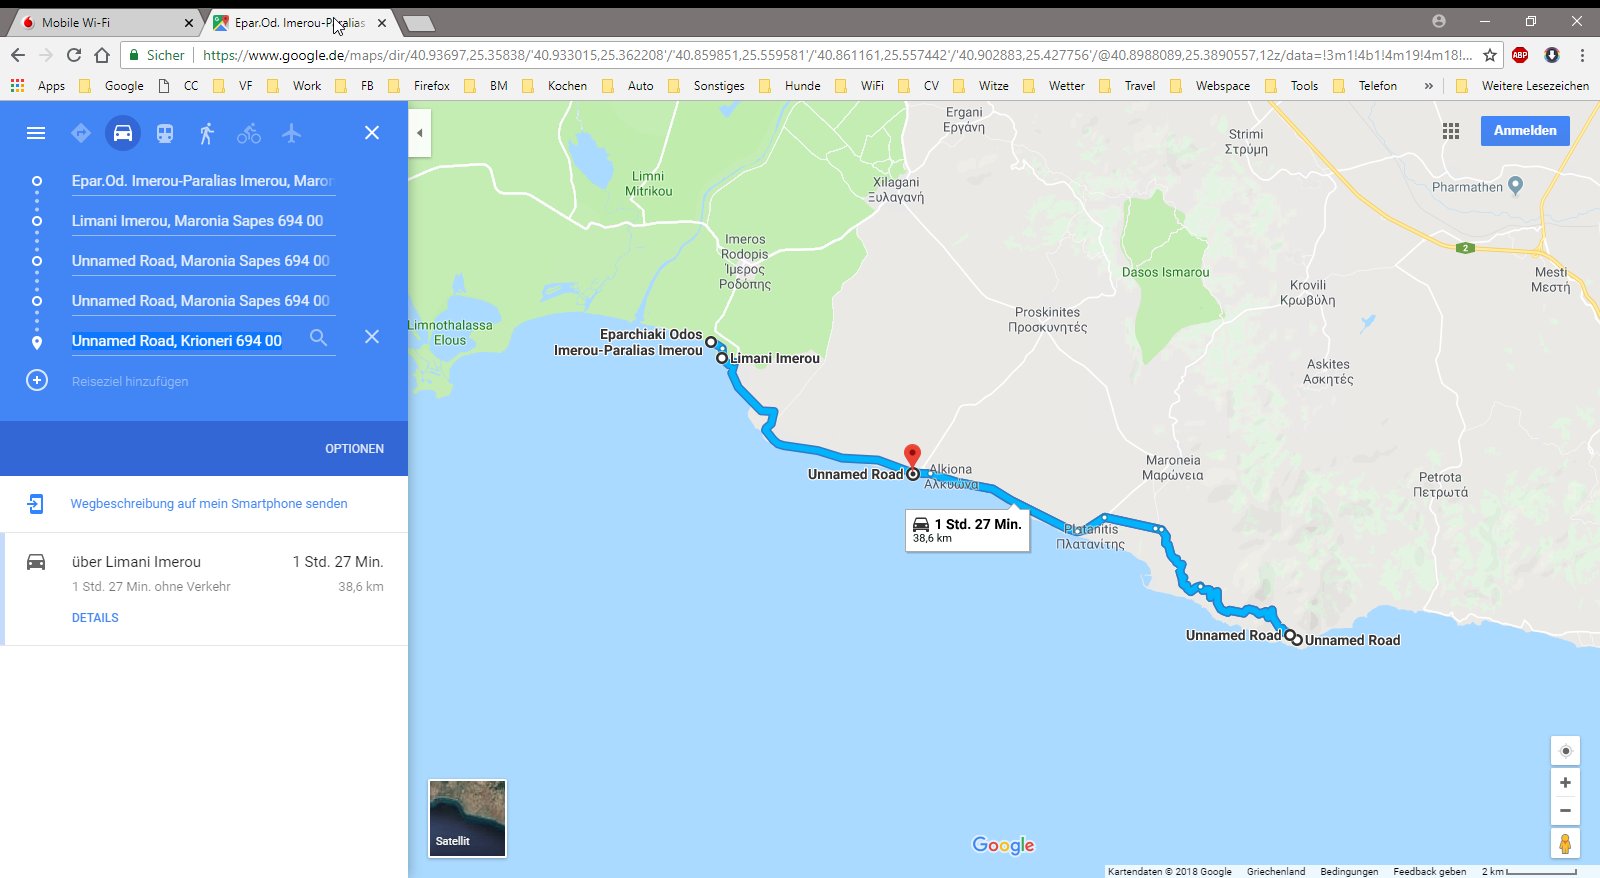This screenshot has height=878, width=1600.
Task: Click the search icon in destination field
Action: point(318,338)
